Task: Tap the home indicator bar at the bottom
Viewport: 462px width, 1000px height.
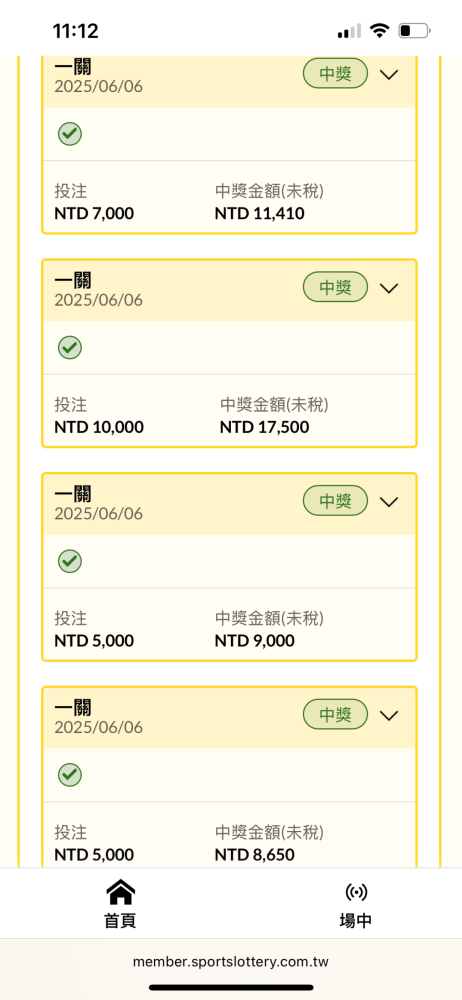Action: (231, 987)
